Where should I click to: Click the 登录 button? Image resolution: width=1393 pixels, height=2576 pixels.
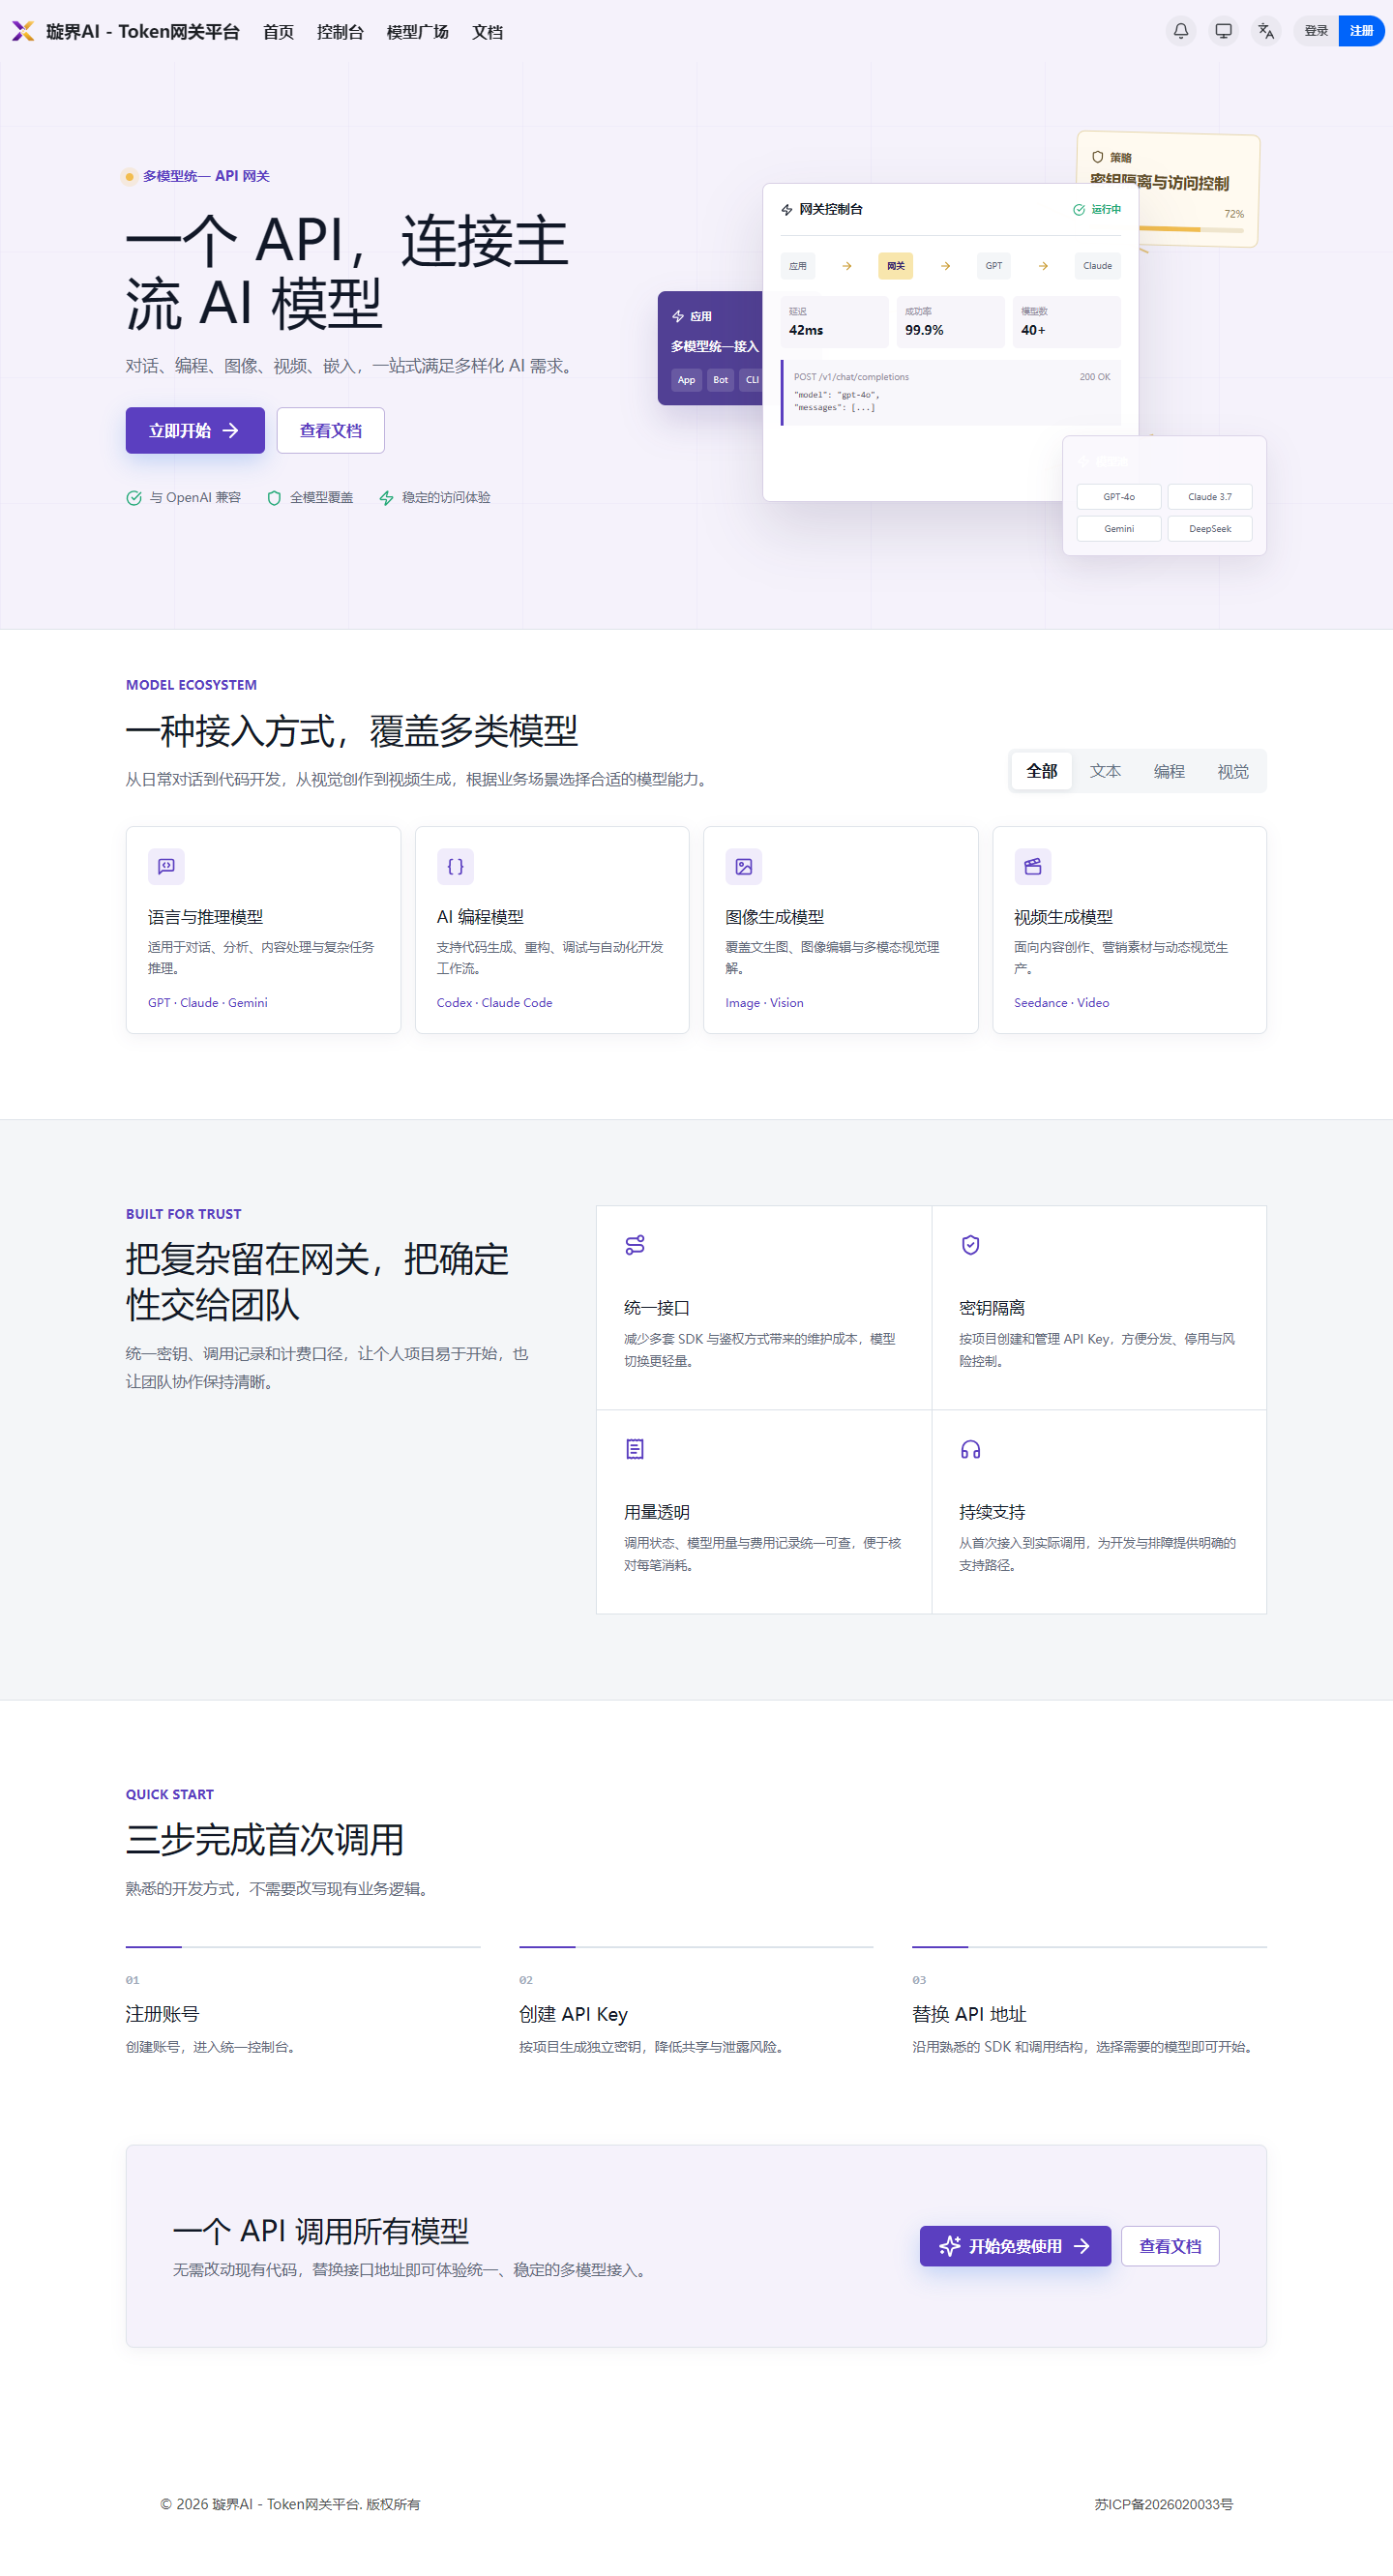click(1316, 31)
